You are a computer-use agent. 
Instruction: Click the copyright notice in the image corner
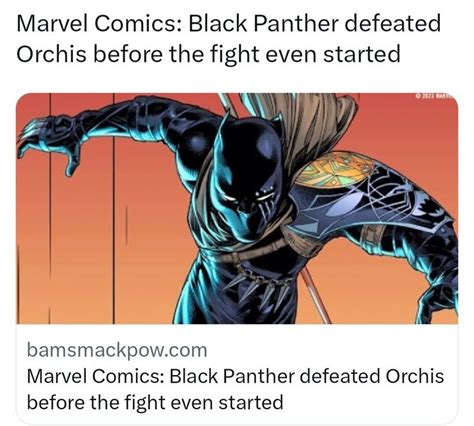tap(436, 96)
